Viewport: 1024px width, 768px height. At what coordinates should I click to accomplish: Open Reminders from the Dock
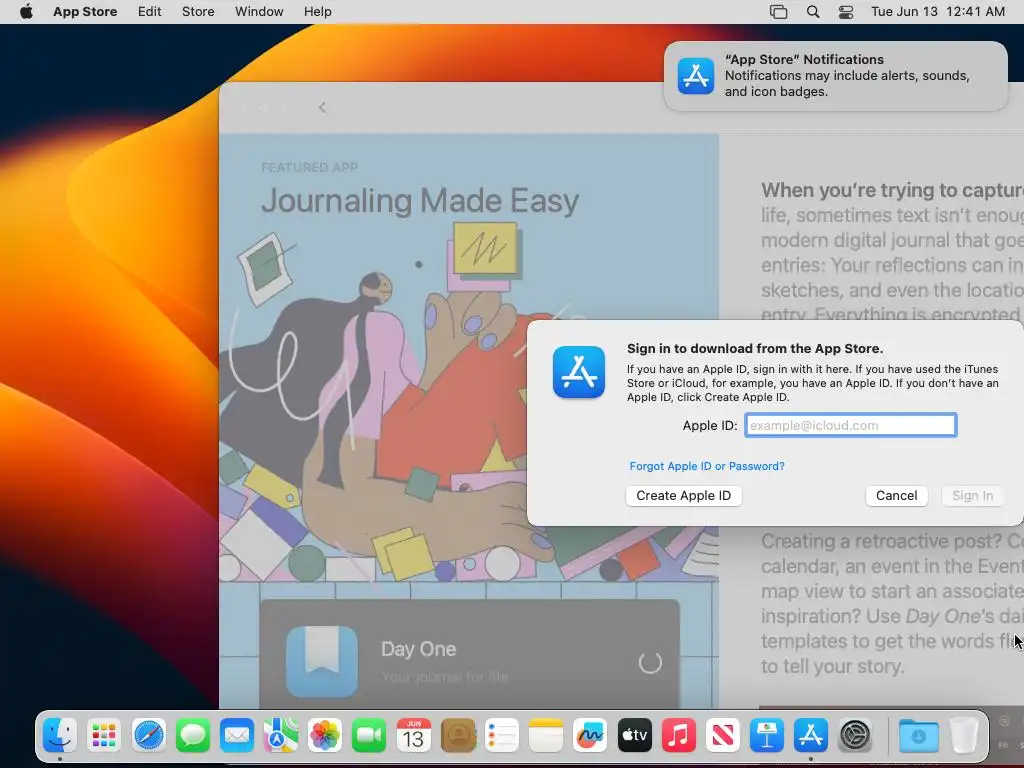click(502, 736)
